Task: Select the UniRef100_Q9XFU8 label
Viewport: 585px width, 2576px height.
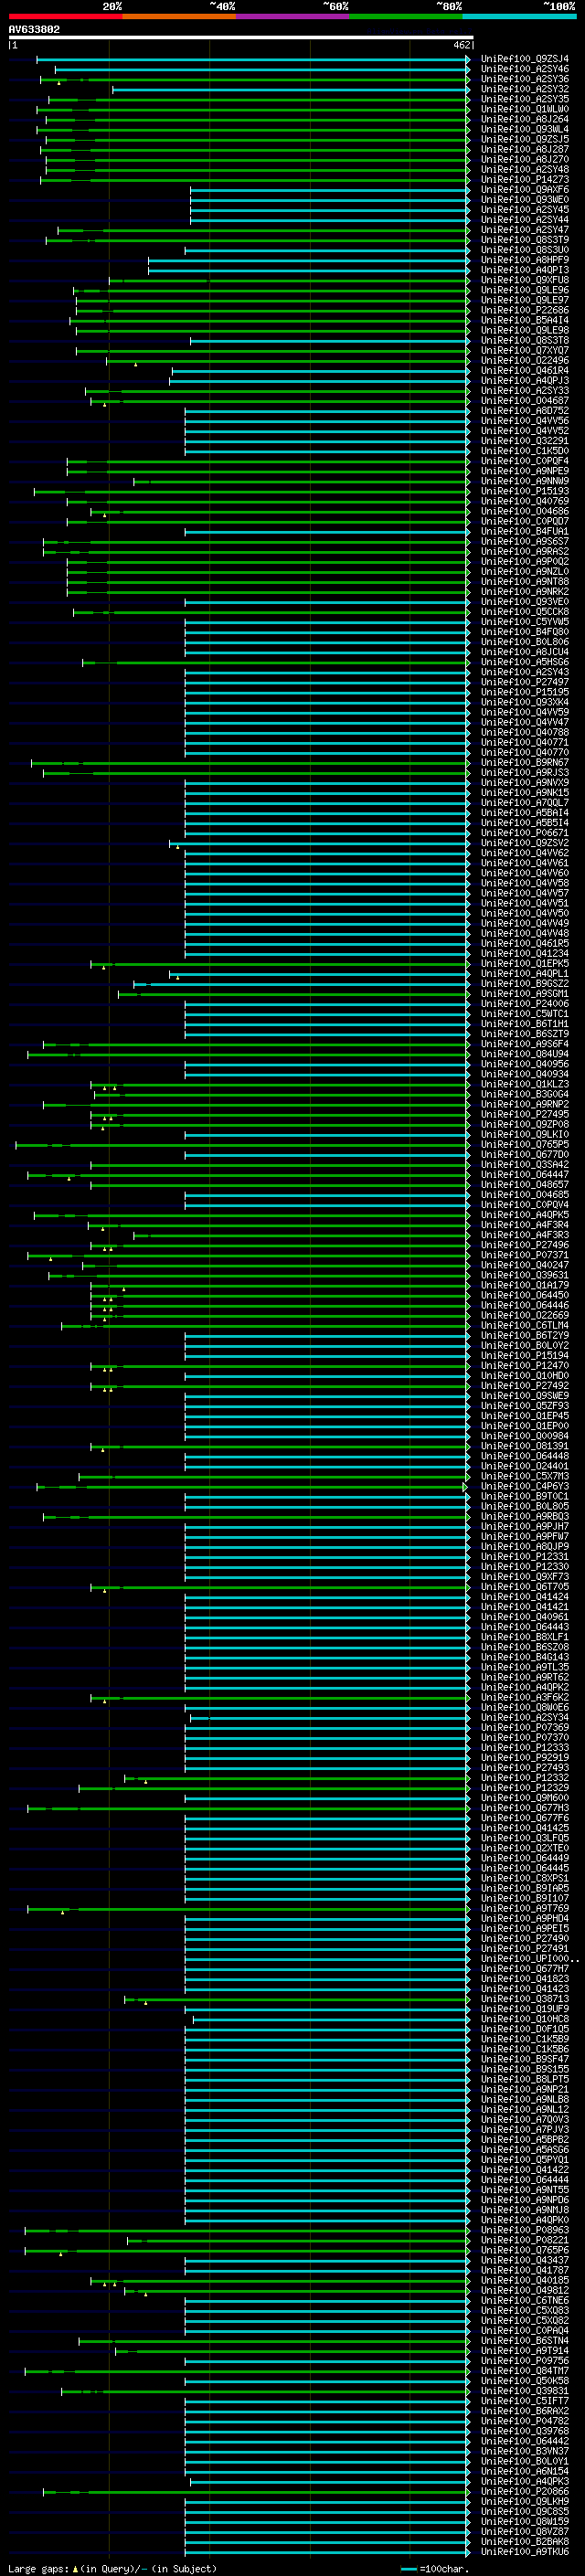Action: [525, 280]
